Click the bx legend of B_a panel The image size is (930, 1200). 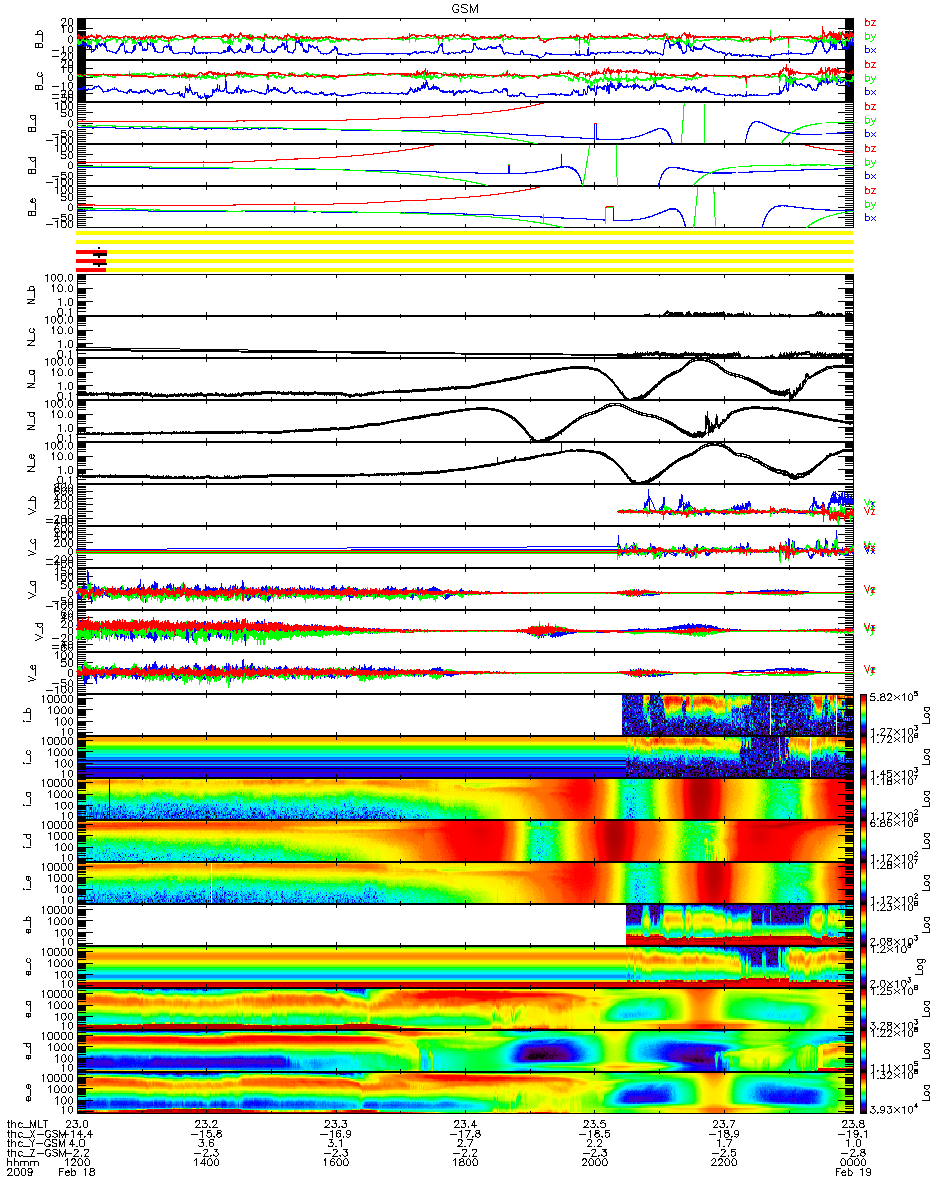[870, 133]
